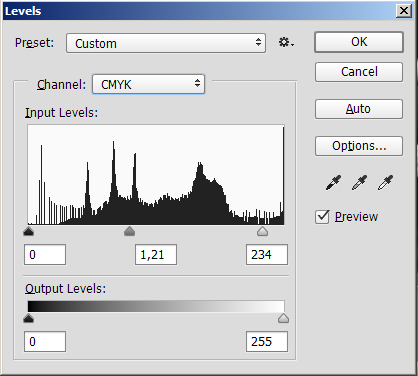Click the output highlights white slider

[283, 318]
